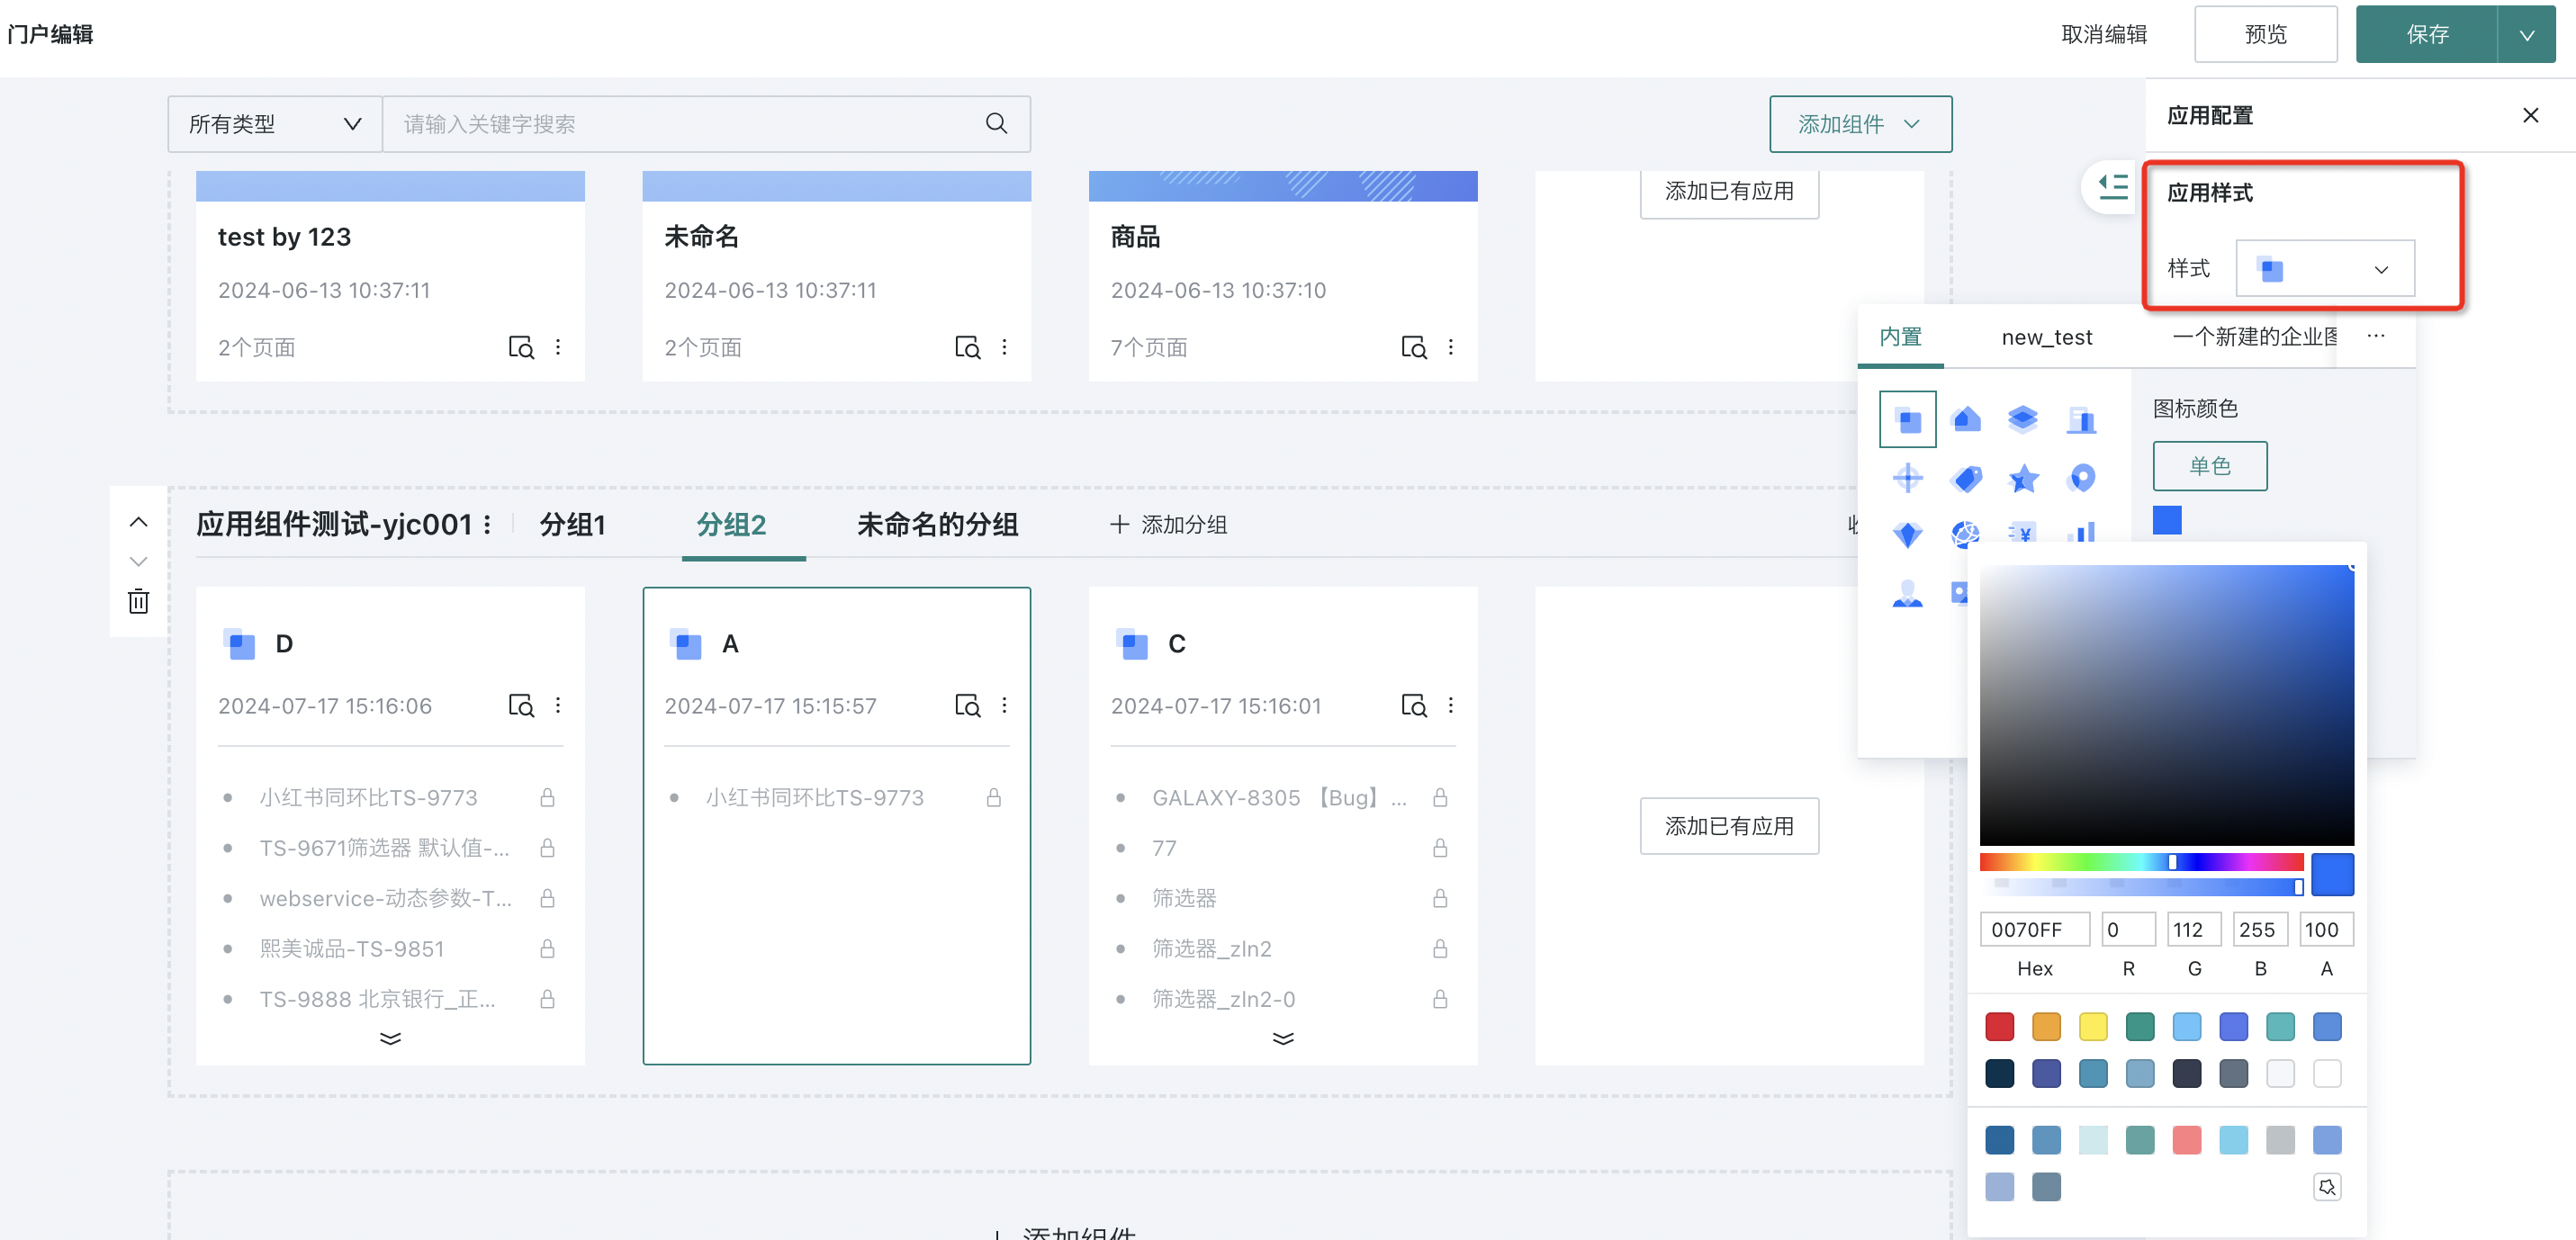Move component up with the up chevron
2576x1240 pixels.
139,522
